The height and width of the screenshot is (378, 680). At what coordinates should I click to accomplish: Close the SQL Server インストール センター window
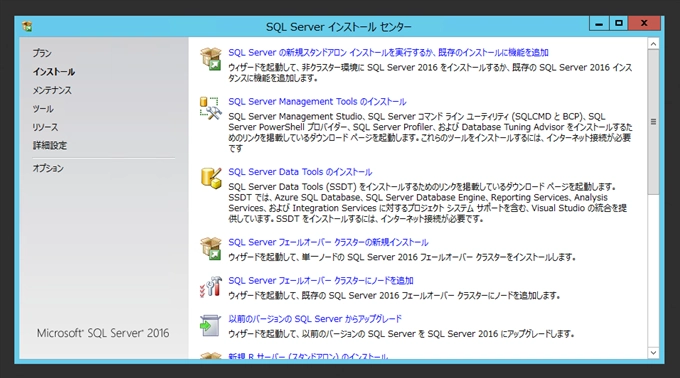[644, 23]
